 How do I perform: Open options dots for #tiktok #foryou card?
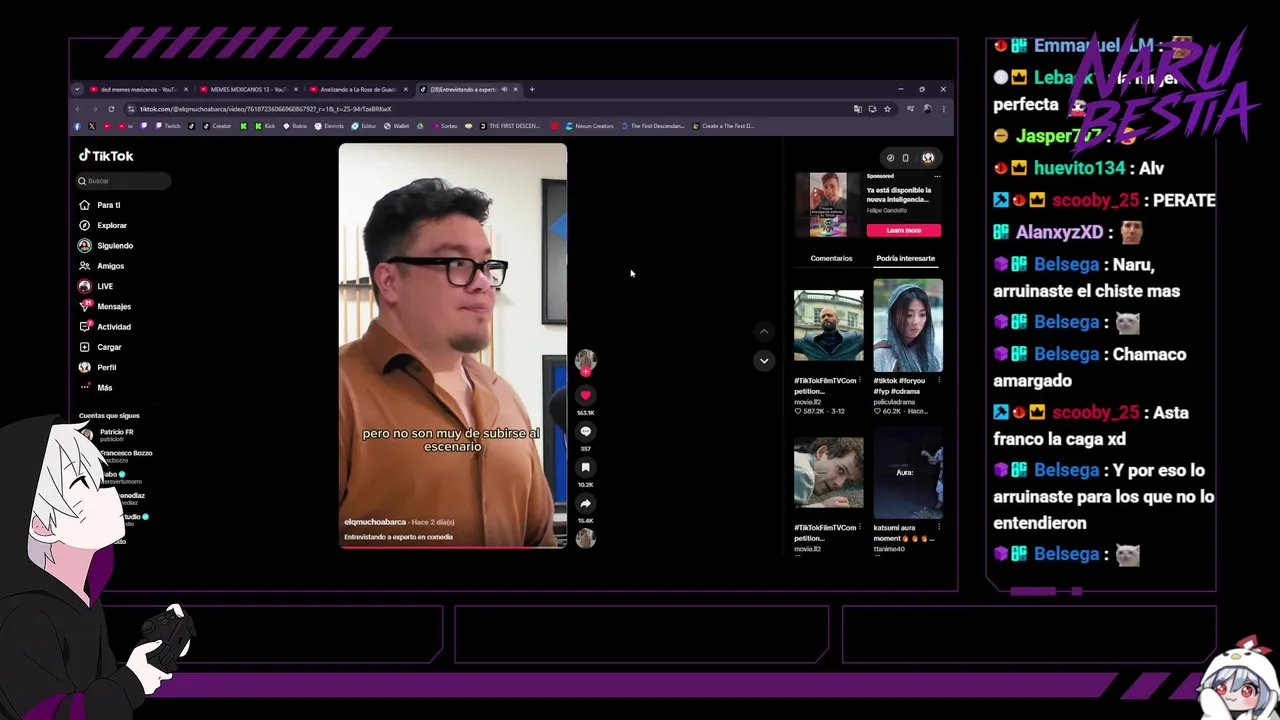[x=939, y=381]
